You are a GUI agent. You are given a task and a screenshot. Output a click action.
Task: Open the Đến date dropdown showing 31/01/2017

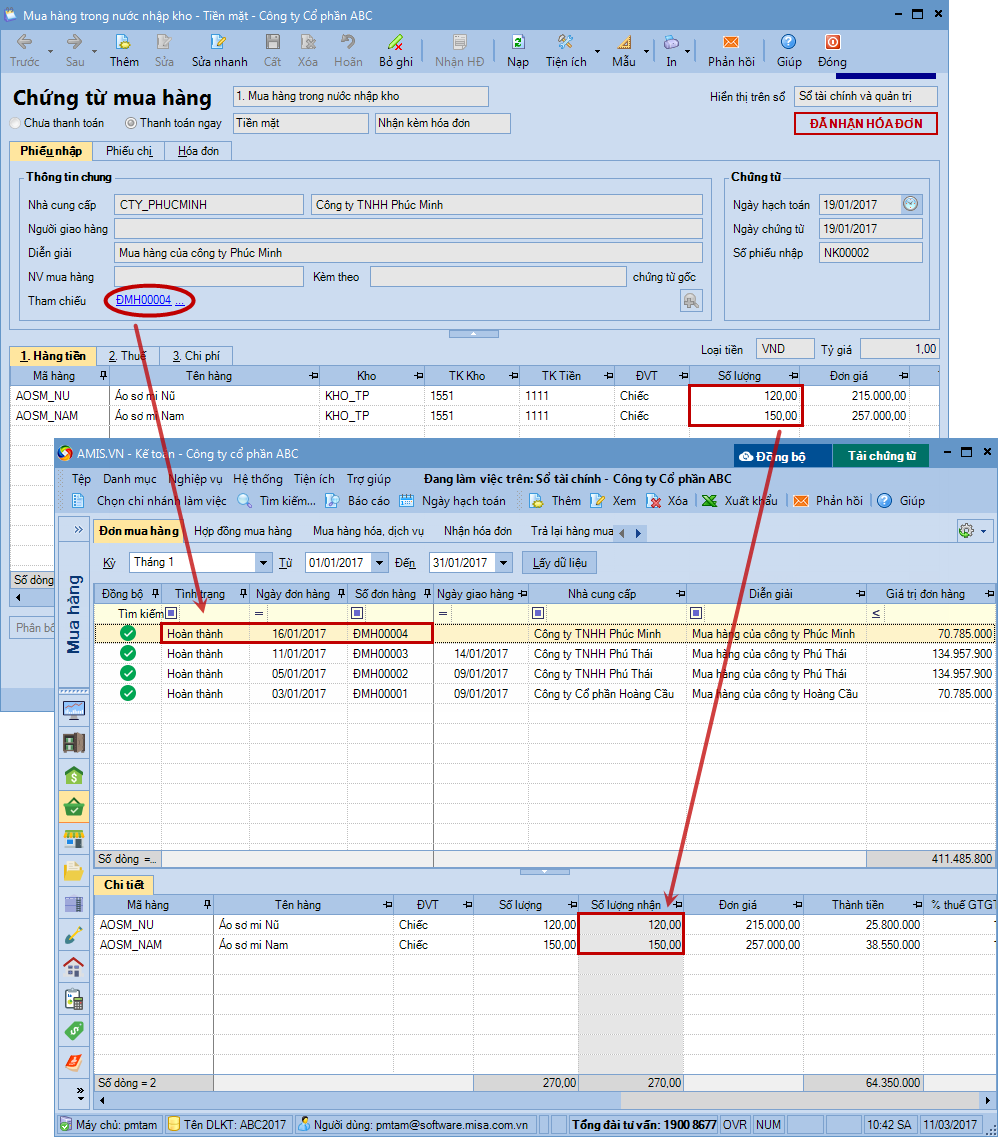503,563
